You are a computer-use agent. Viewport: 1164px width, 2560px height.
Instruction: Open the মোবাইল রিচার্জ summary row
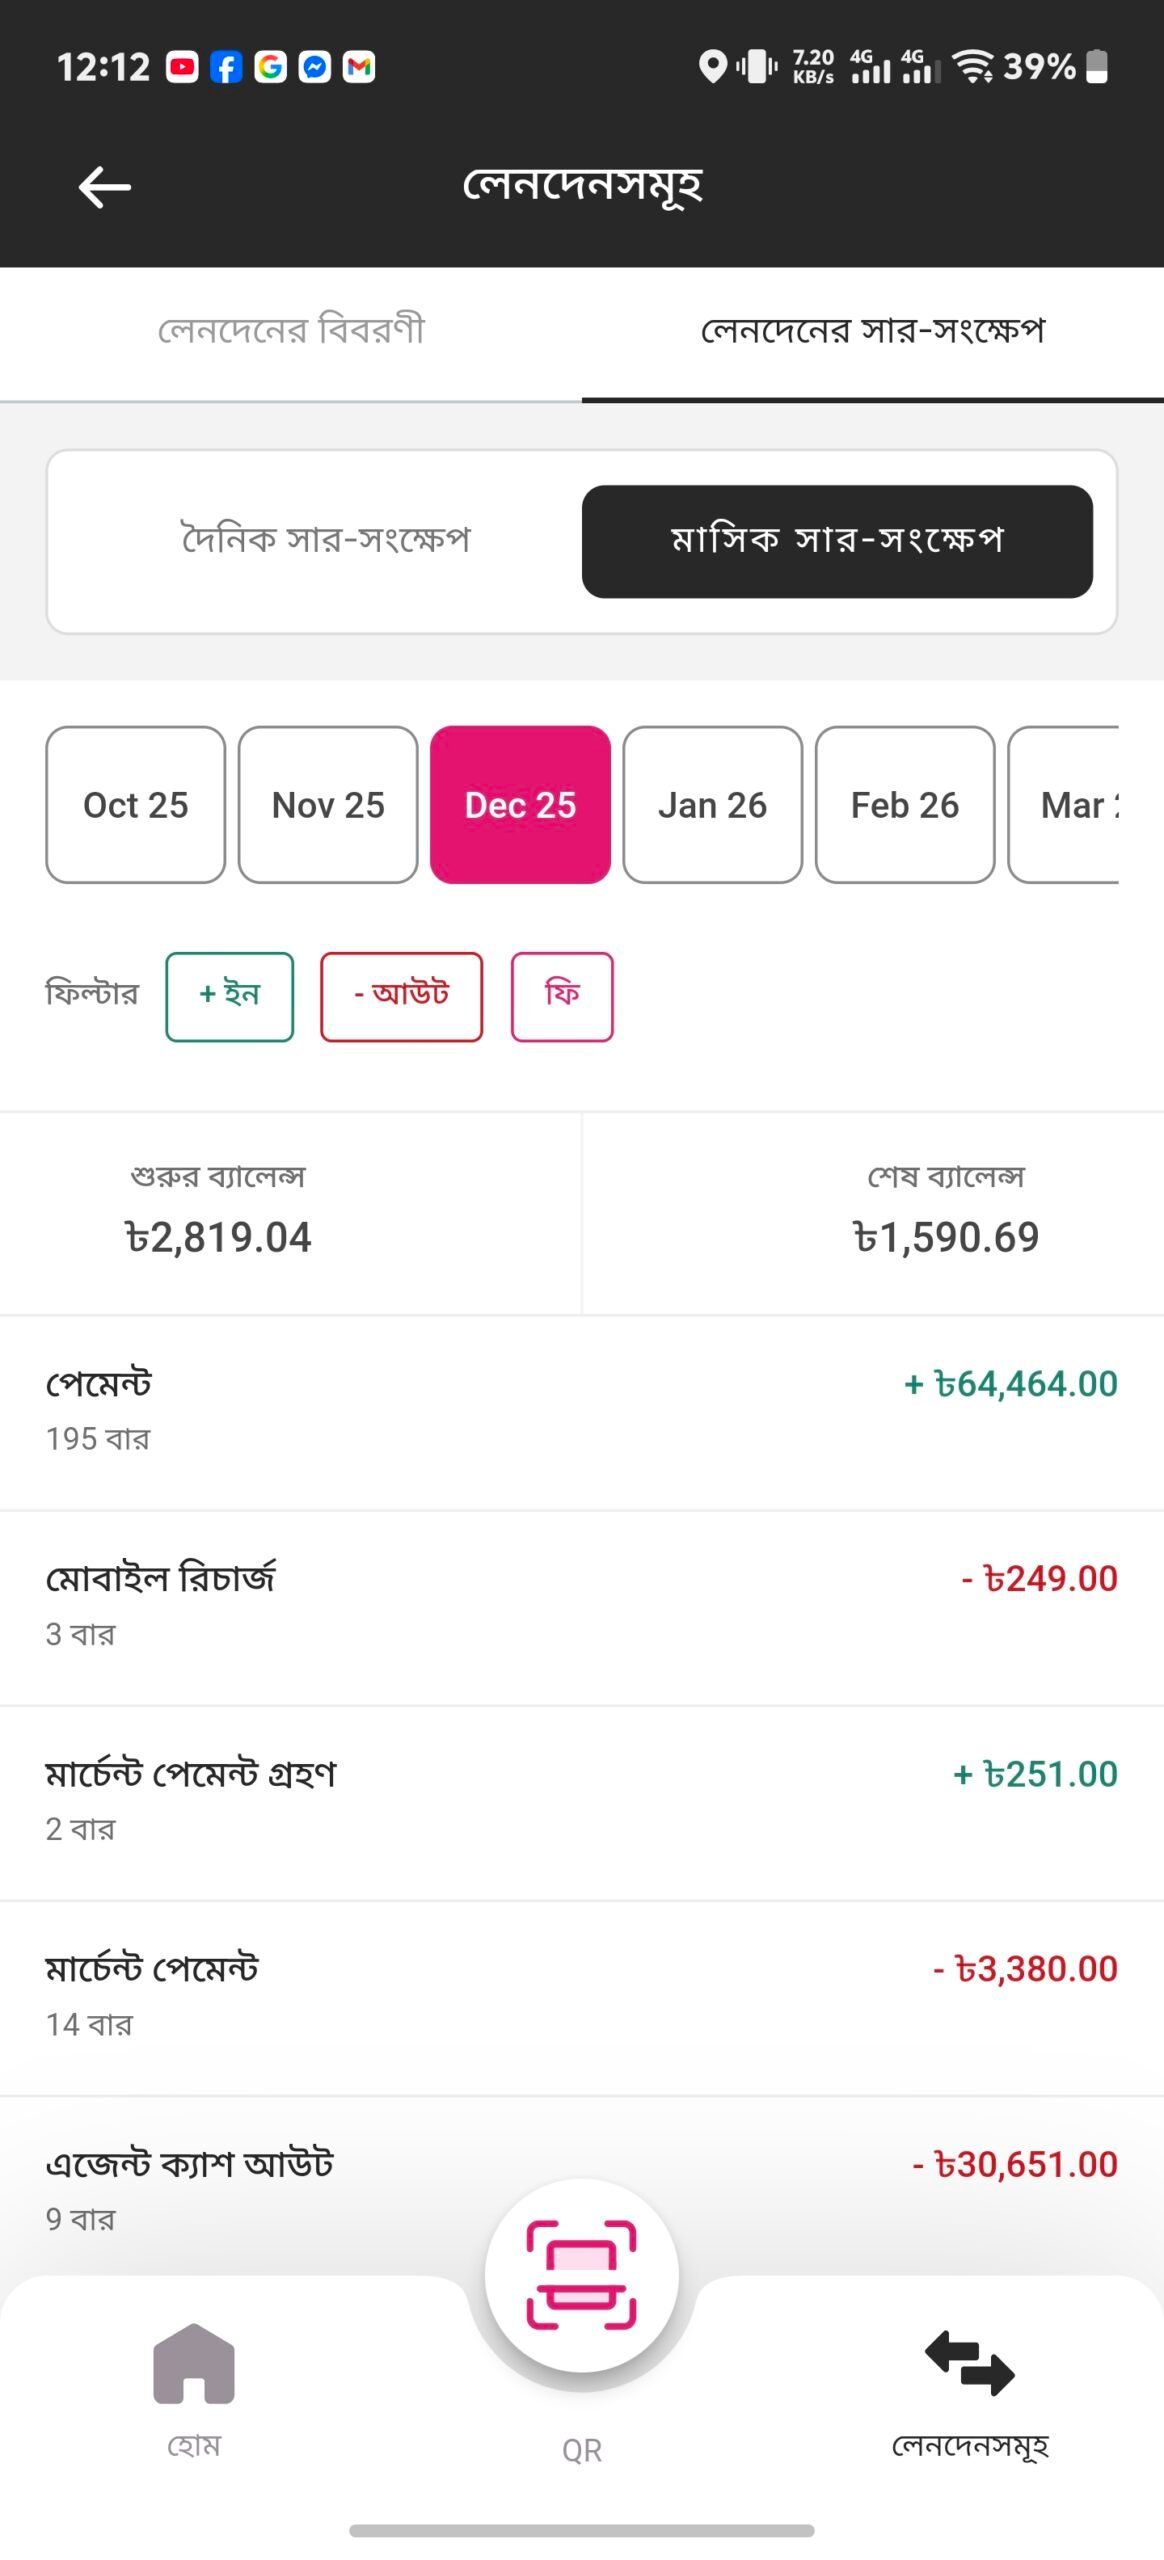(x=581, y=1605)
